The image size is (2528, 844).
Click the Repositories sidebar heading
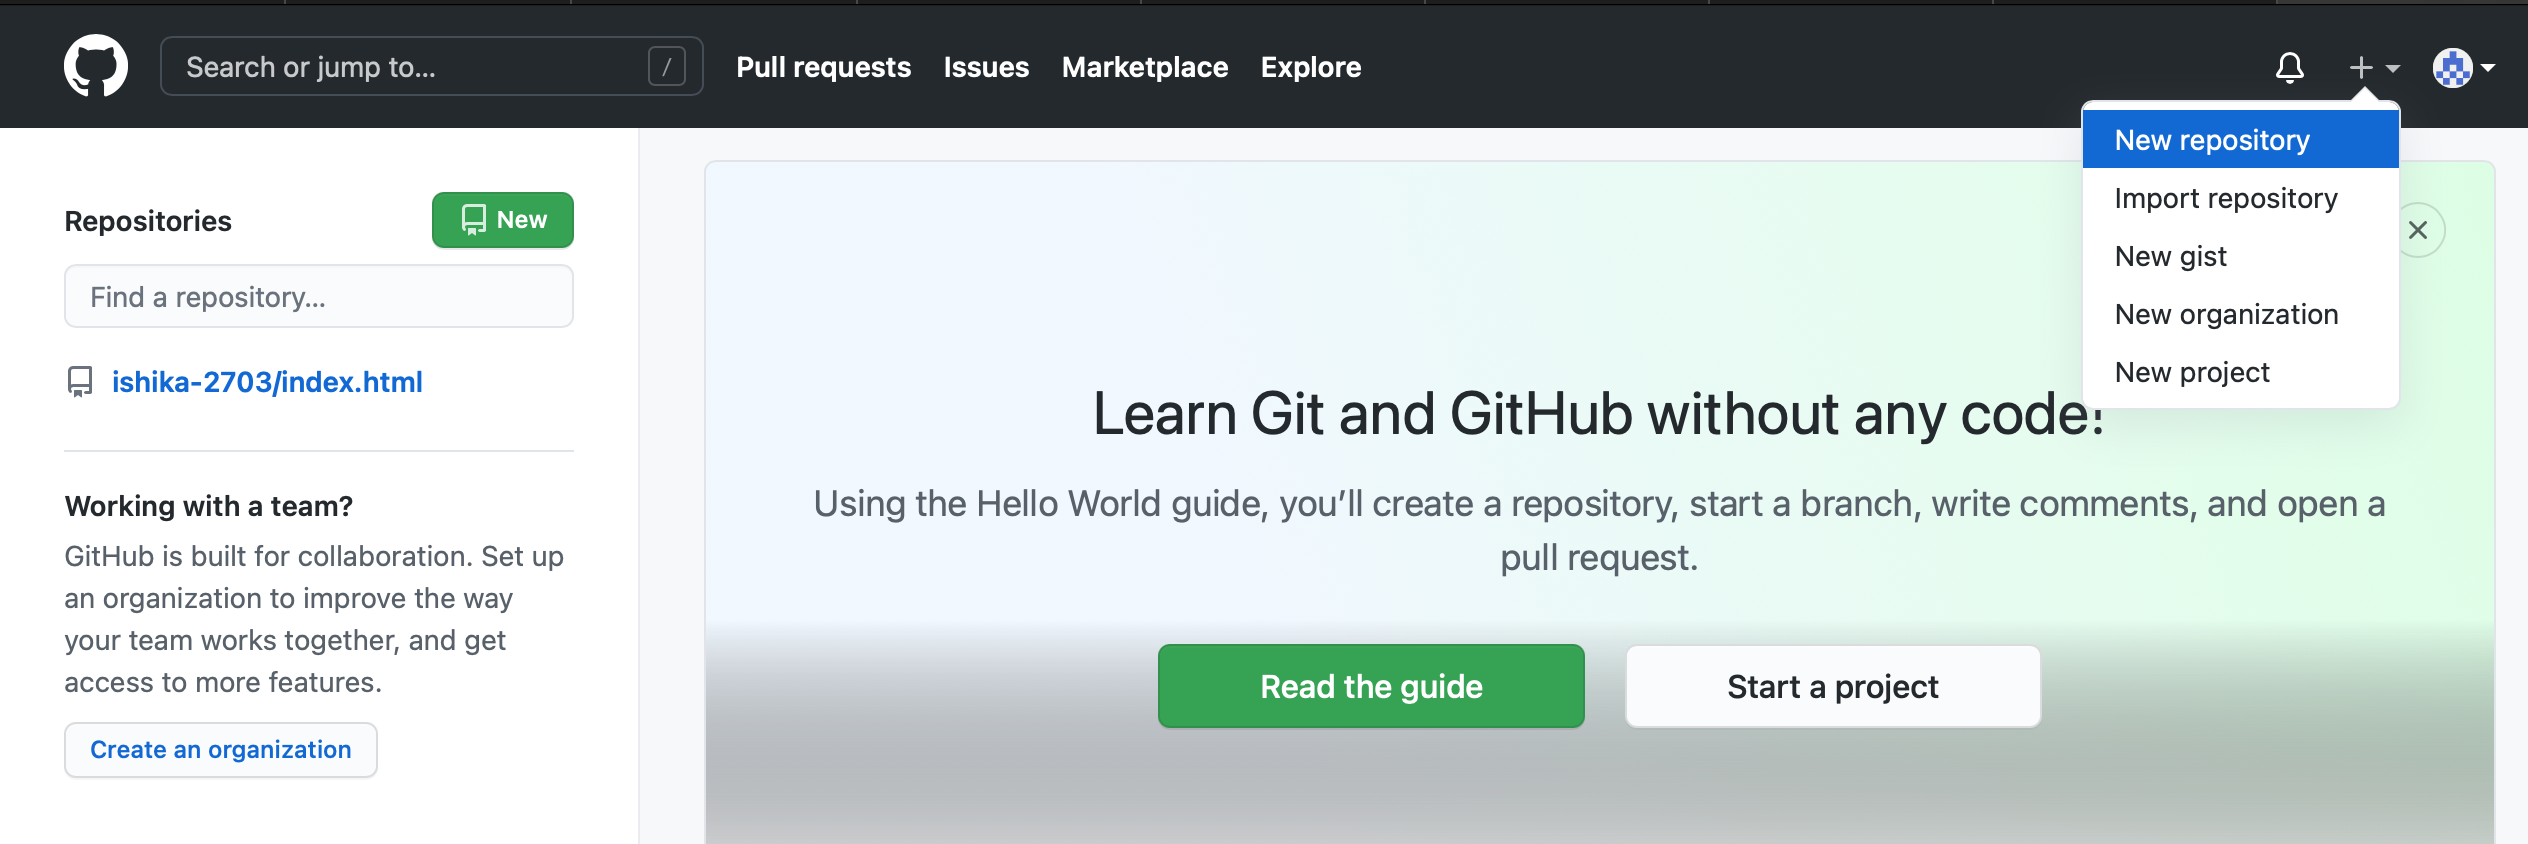(x=148, y=221)
